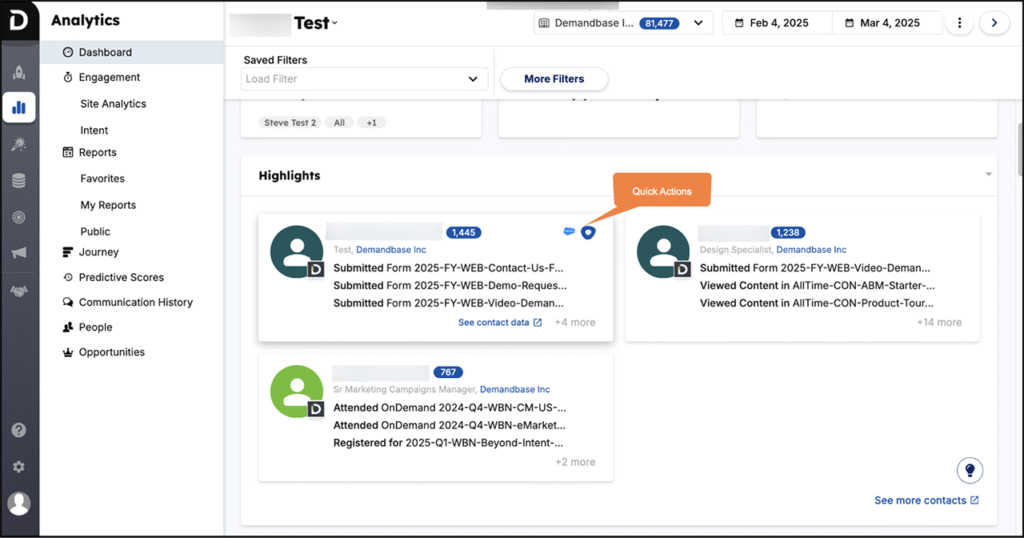The height and width of the screenshot is (538, 1024).
Task: Open the three-dot more options menu
Action: (x=959, y=23)
